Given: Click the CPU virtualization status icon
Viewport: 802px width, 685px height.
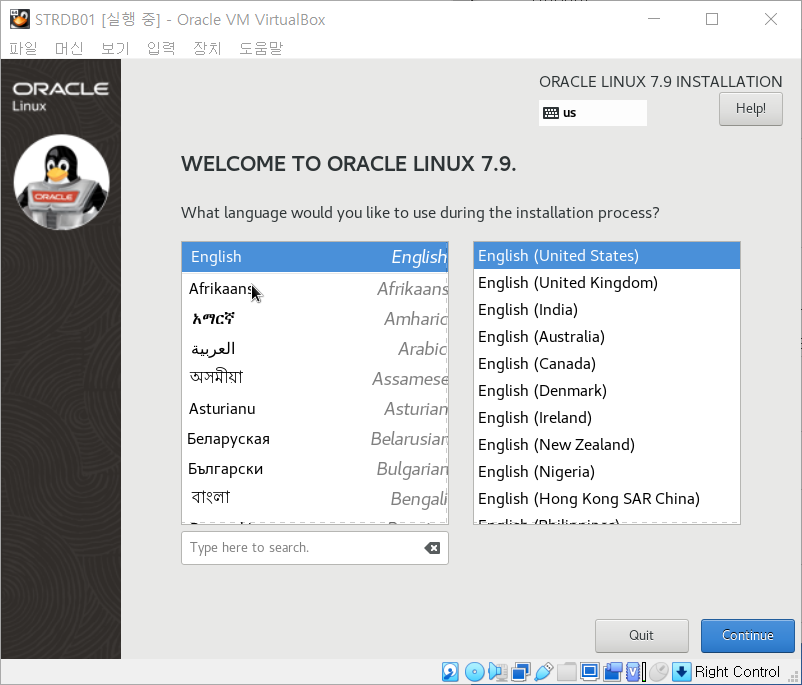Looking at the screenshot, I should coord(635,672).
